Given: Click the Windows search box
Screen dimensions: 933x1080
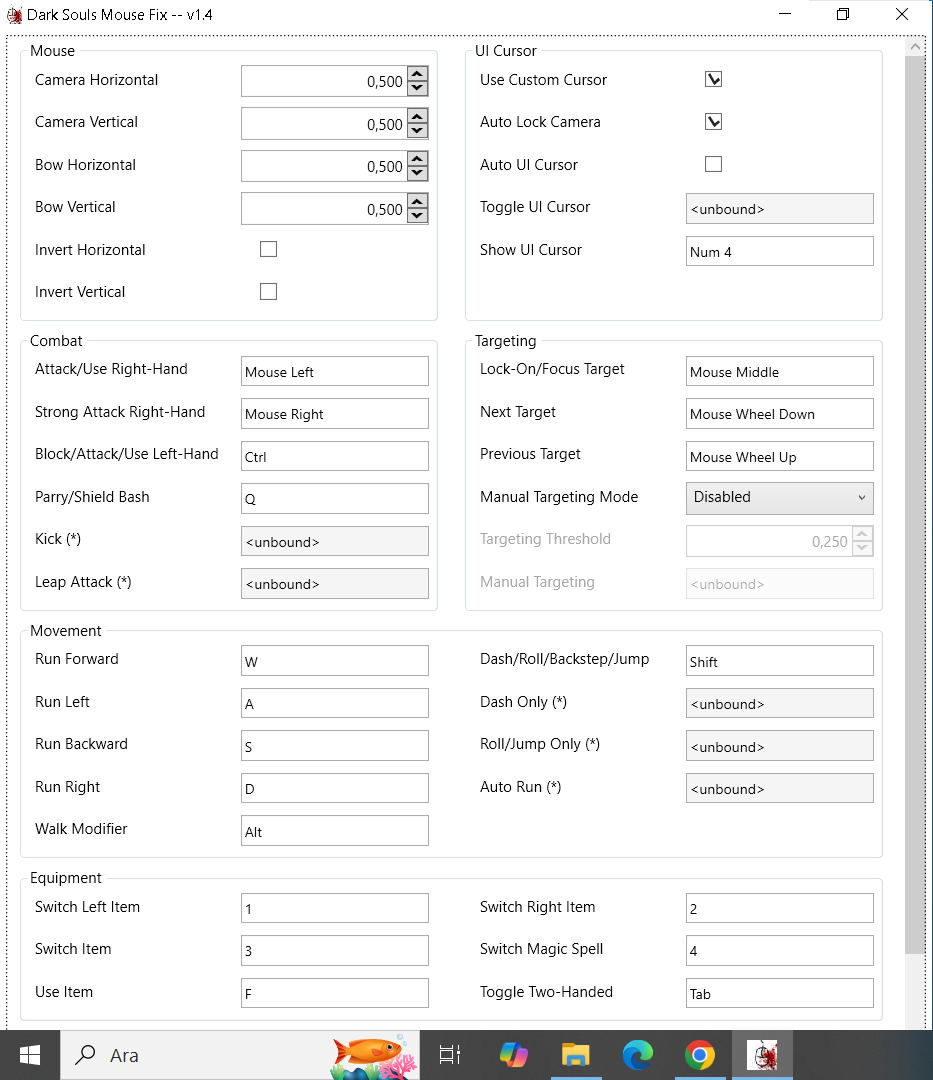Looking at the screenshot, I should click(x=200, y=1055).
